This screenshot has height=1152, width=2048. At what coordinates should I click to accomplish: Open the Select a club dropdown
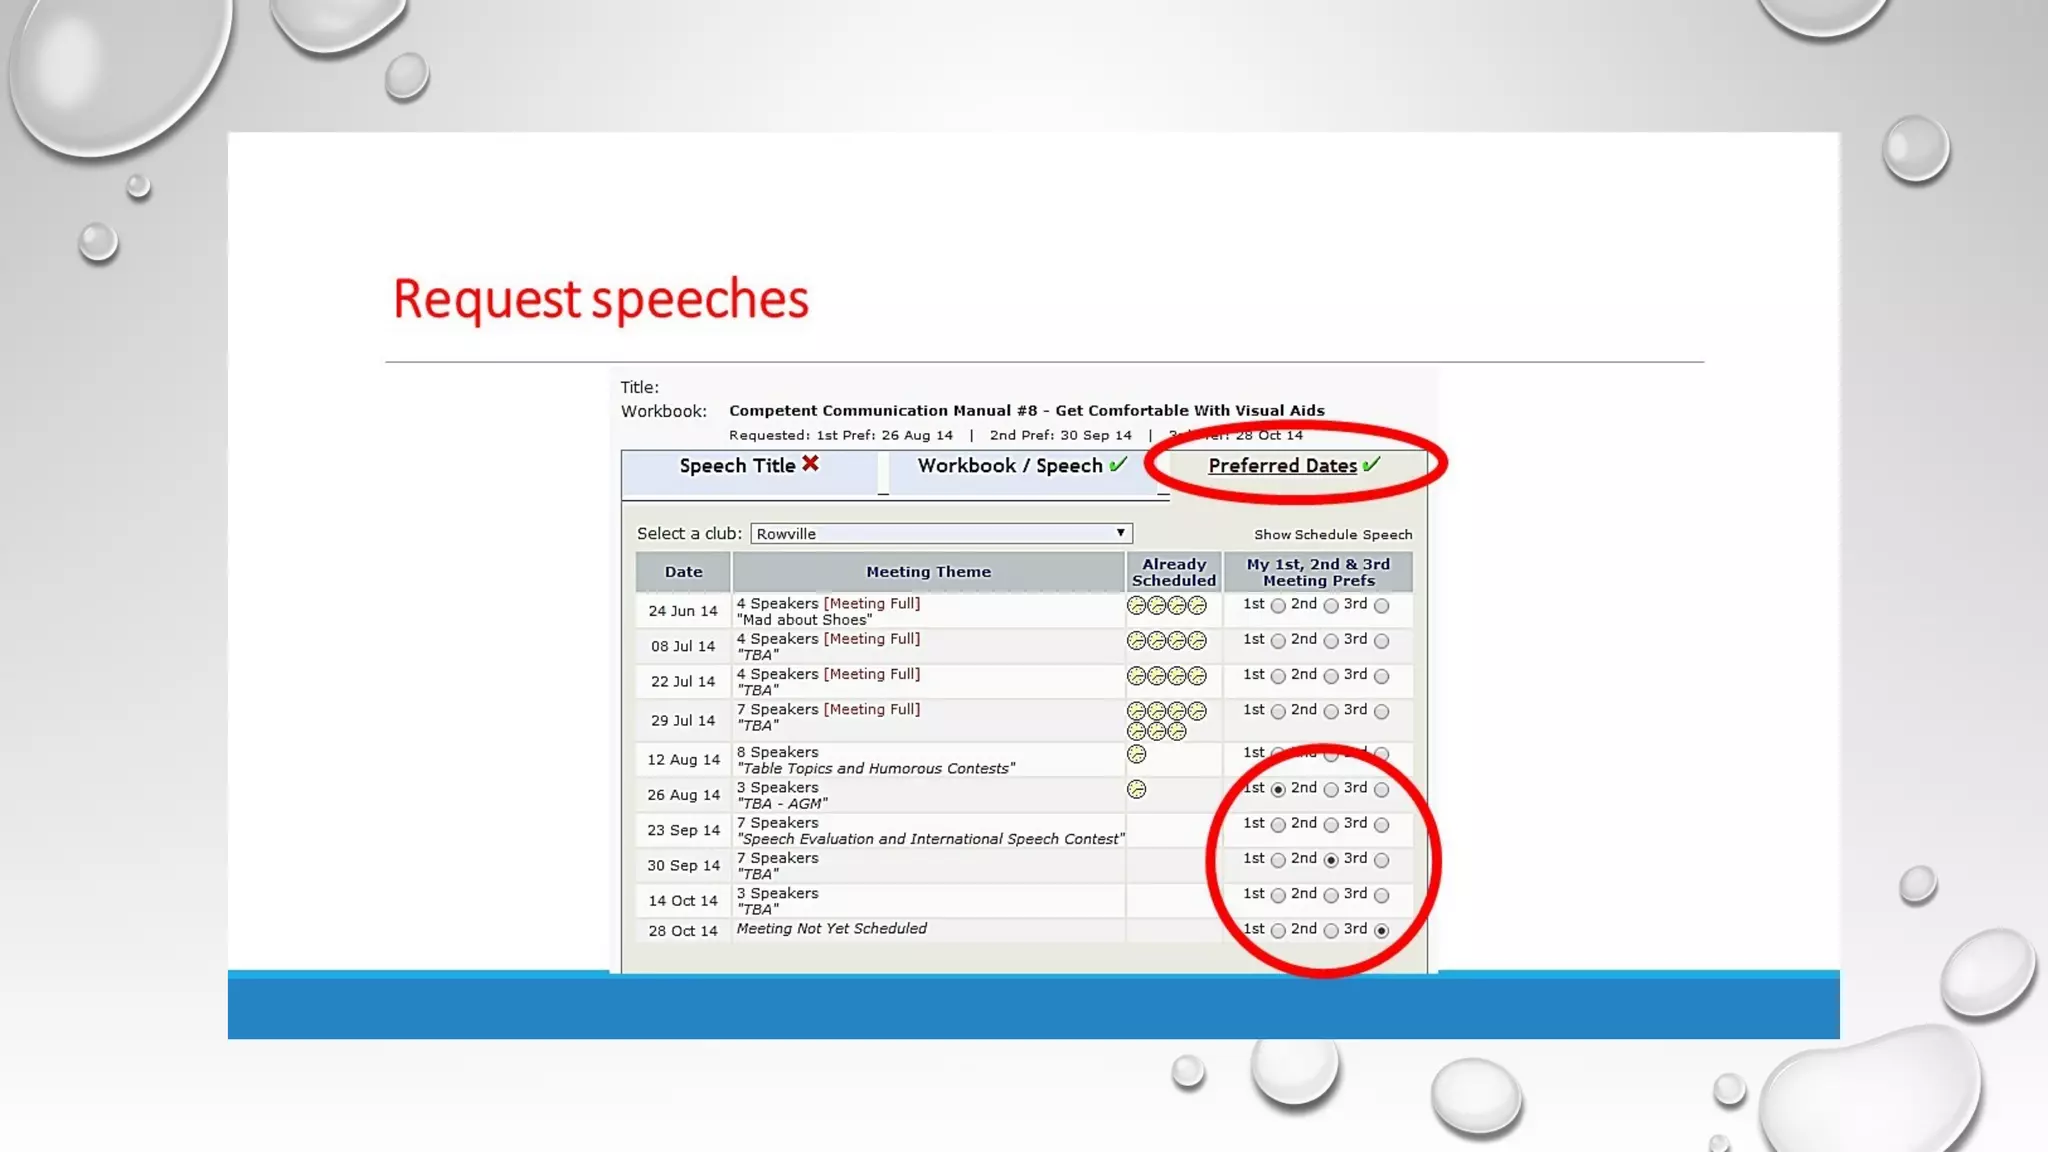tap(940, 534)
